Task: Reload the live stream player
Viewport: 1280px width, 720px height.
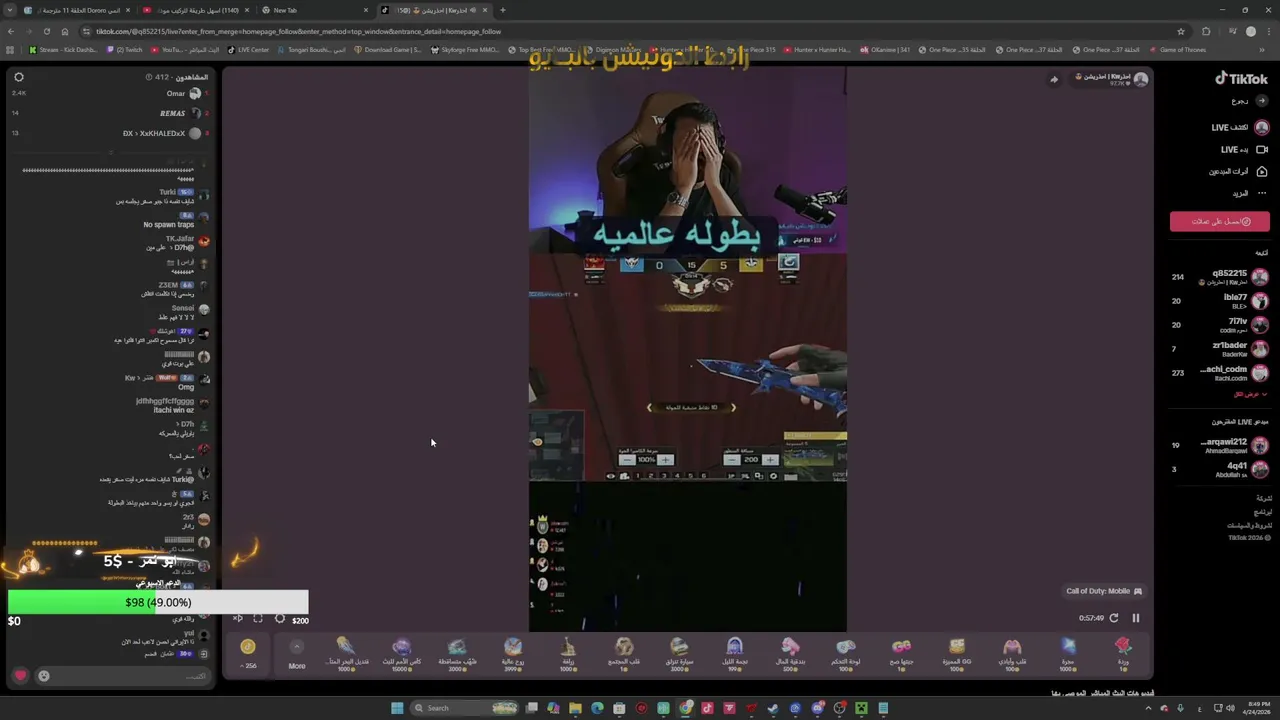Action: (1113, 618)
